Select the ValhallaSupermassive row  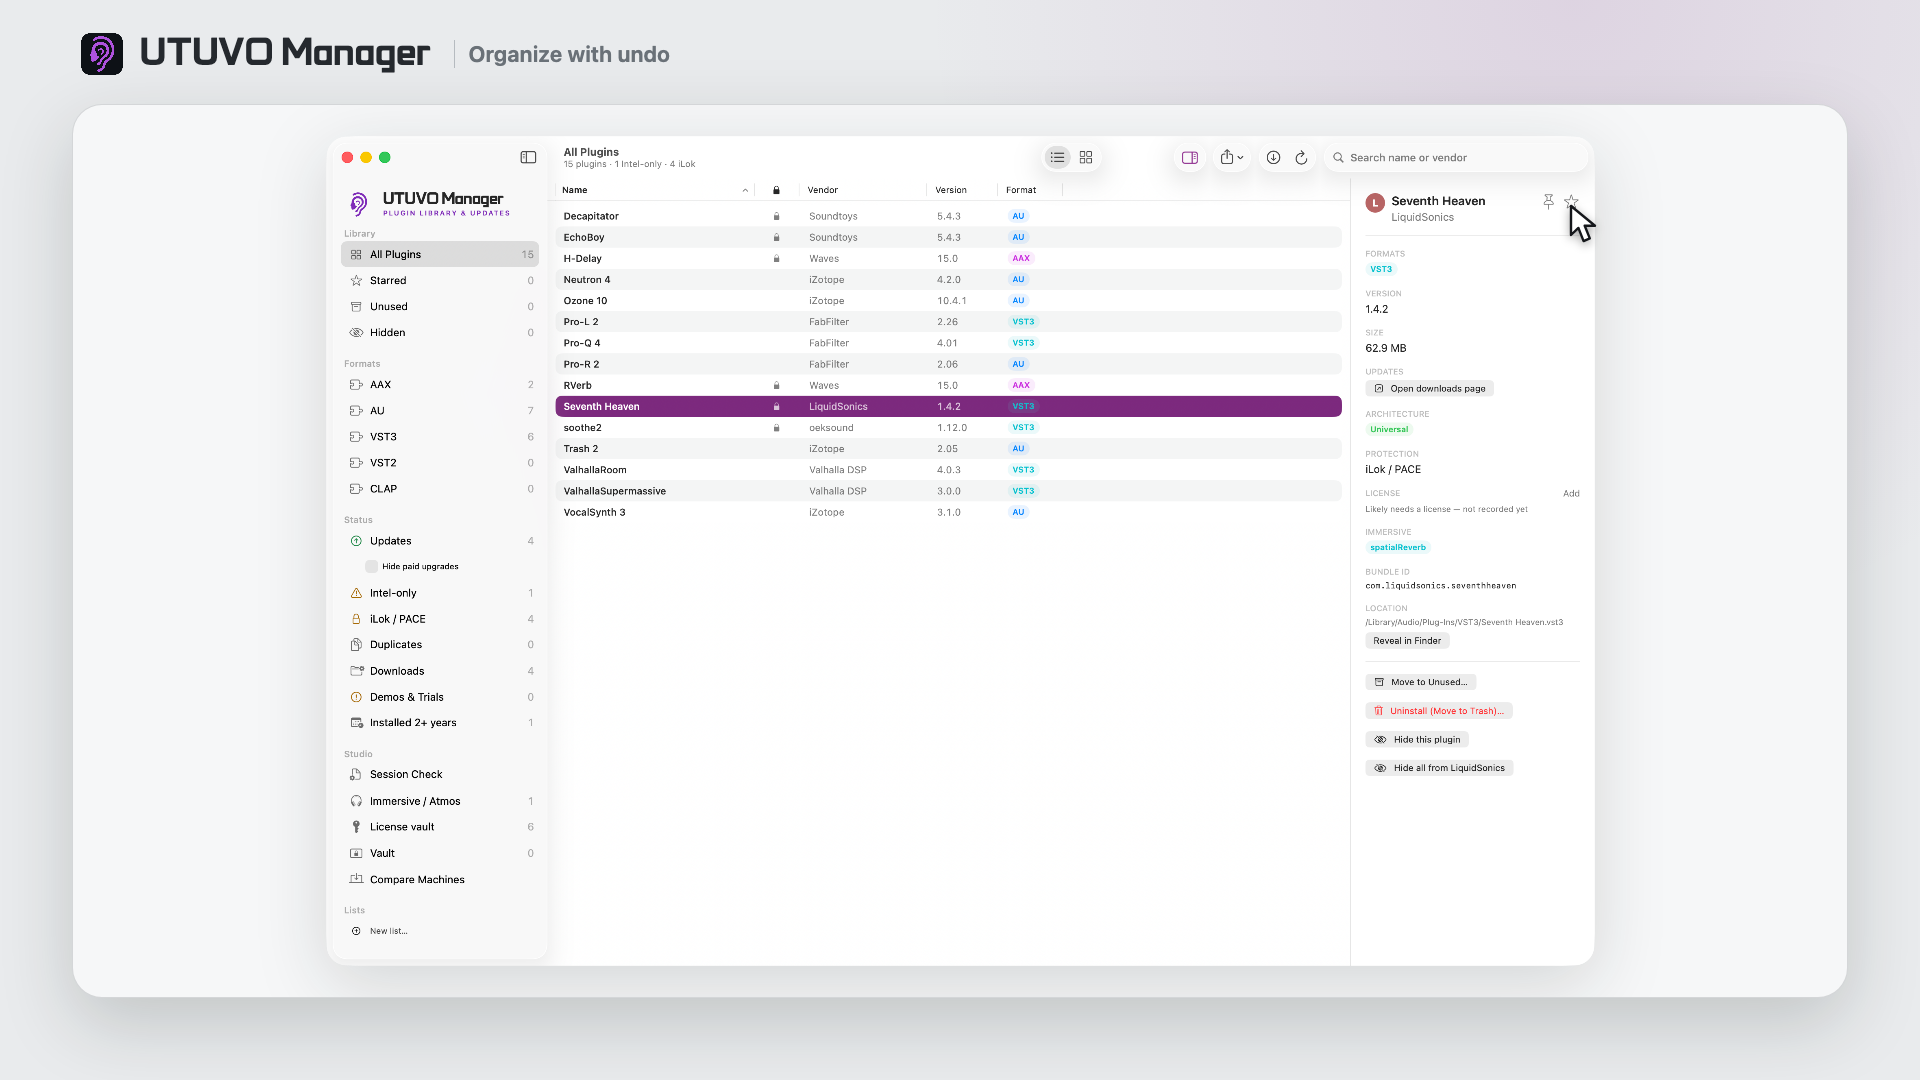(x=948, y=491)
